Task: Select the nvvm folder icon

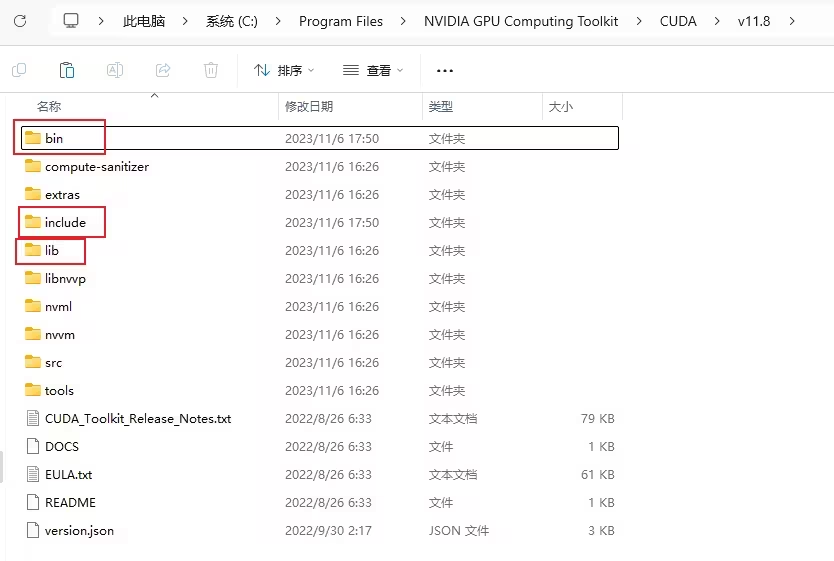Action: pos(33,334)
